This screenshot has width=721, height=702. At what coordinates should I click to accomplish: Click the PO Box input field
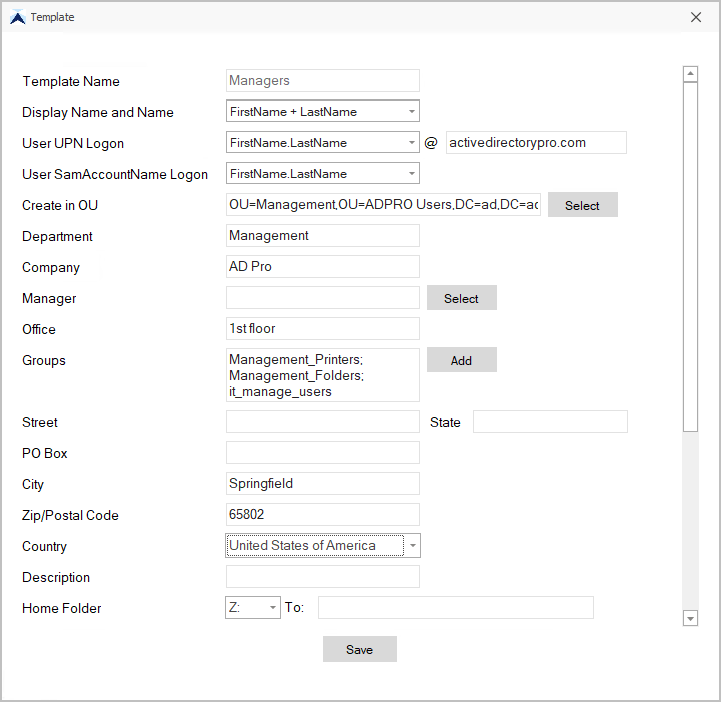322,453
